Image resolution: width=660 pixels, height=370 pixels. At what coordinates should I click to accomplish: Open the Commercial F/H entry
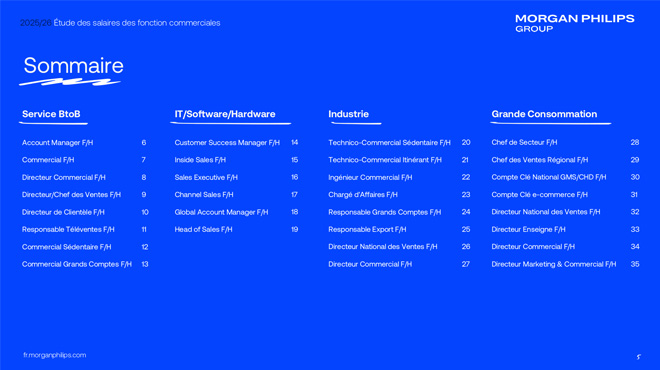48,160
